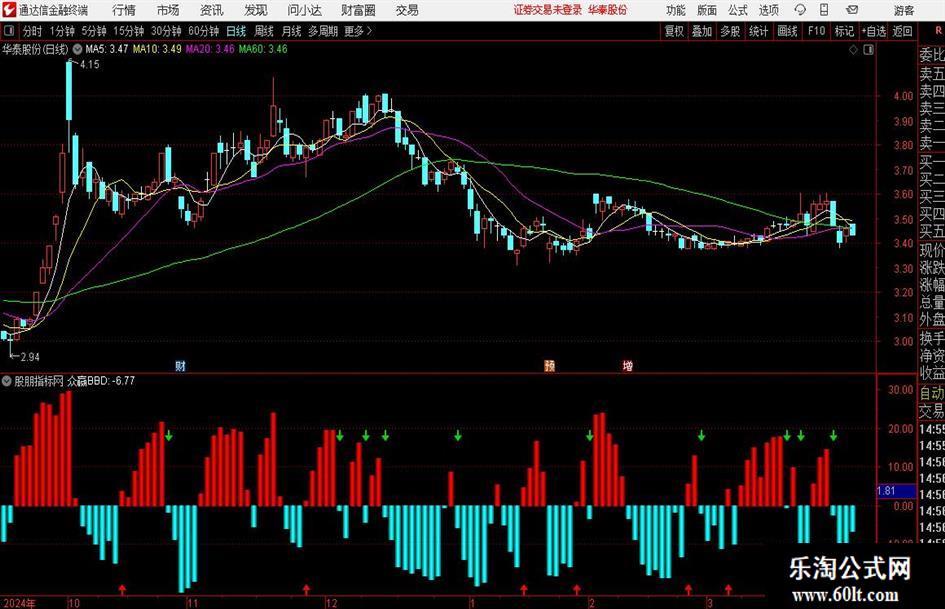
Task: Click the 2.94 low price label
Action: point(30,357)
